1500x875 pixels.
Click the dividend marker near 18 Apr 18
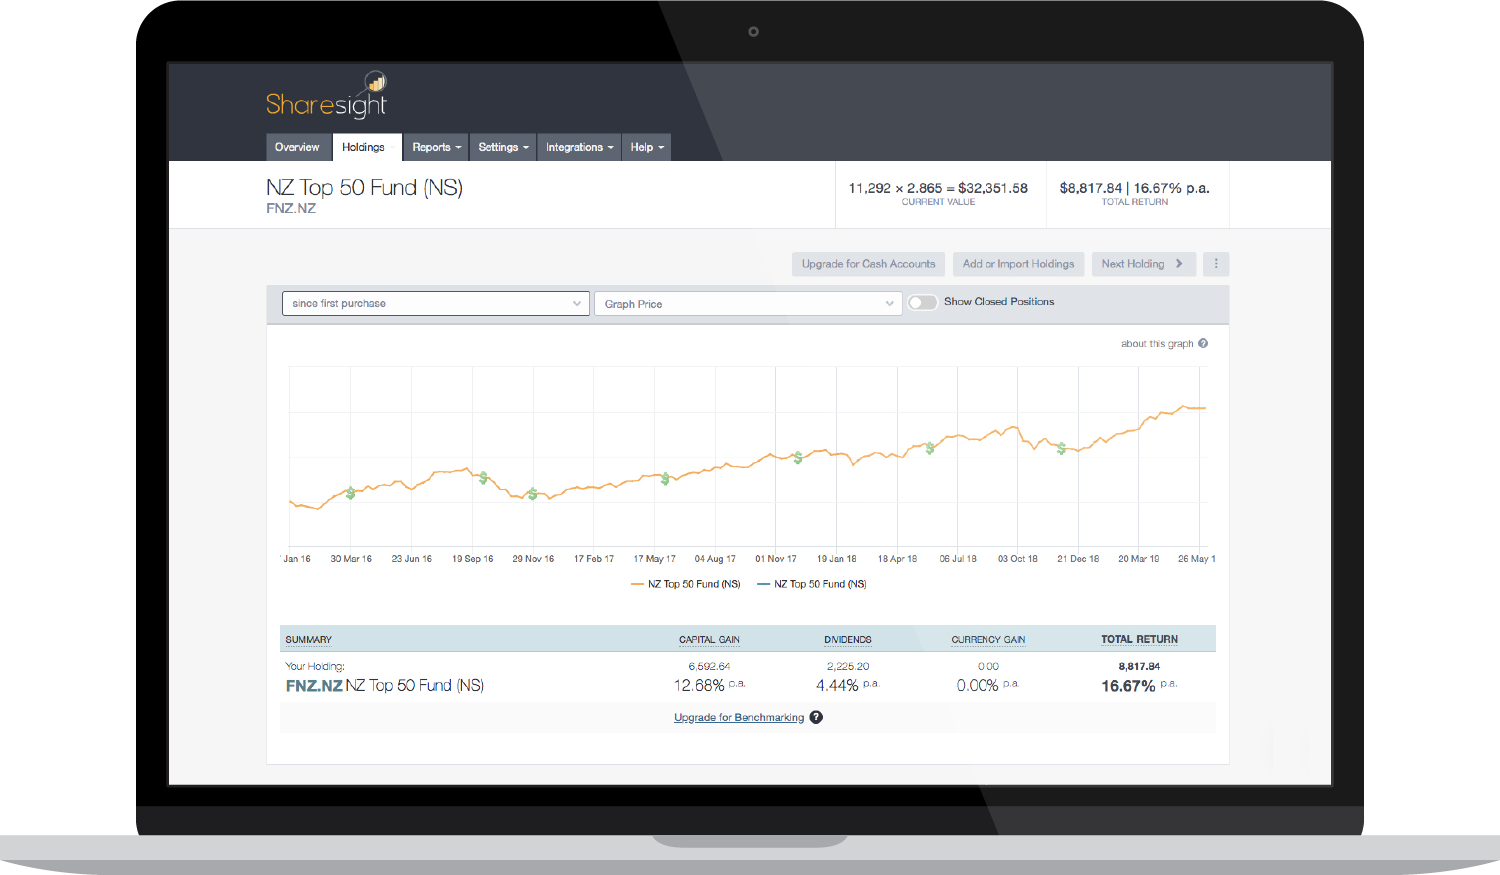pyautogui.click(x=930, y=448)
